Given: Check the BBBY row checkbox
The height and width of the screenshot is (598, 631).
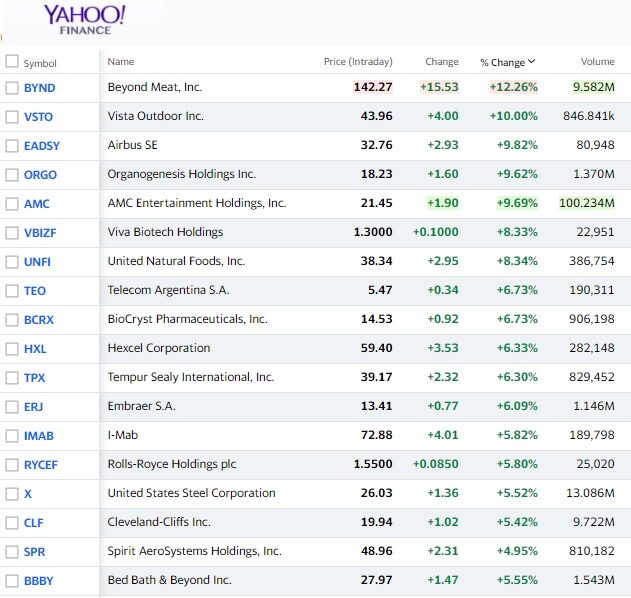Looking at the screenshot, I should coord(12,580).
